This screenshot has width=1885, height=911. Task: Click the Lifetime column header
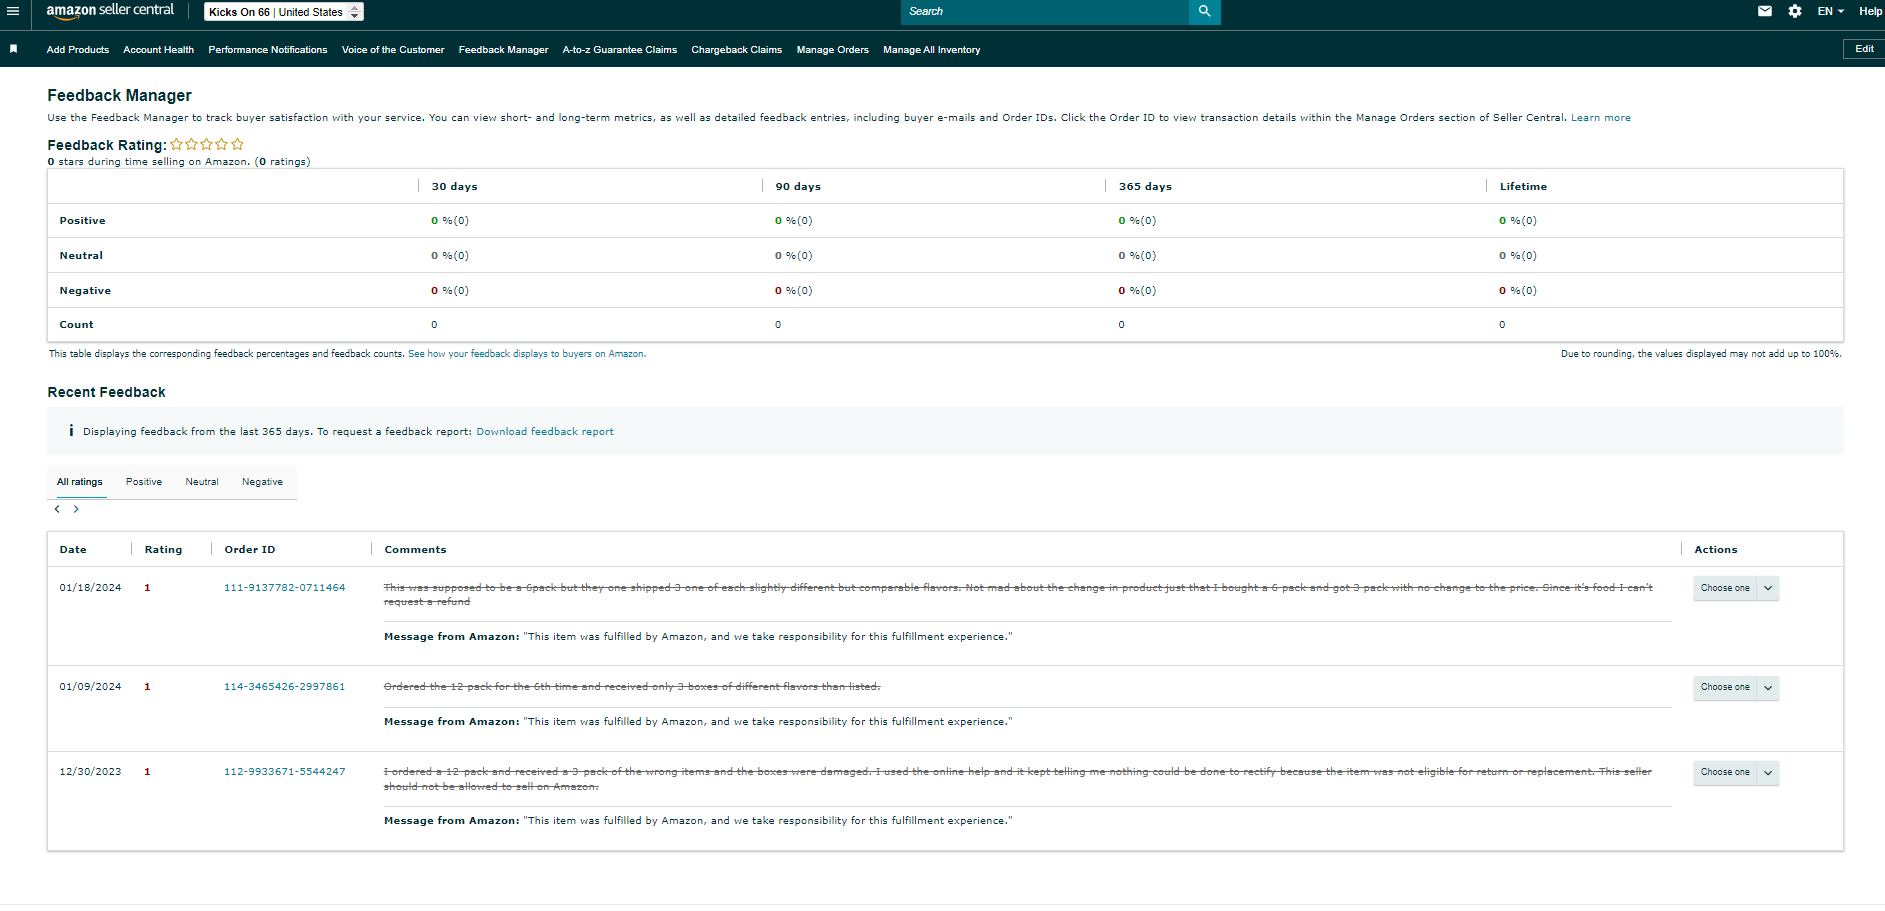click(x=1523, y=187)
